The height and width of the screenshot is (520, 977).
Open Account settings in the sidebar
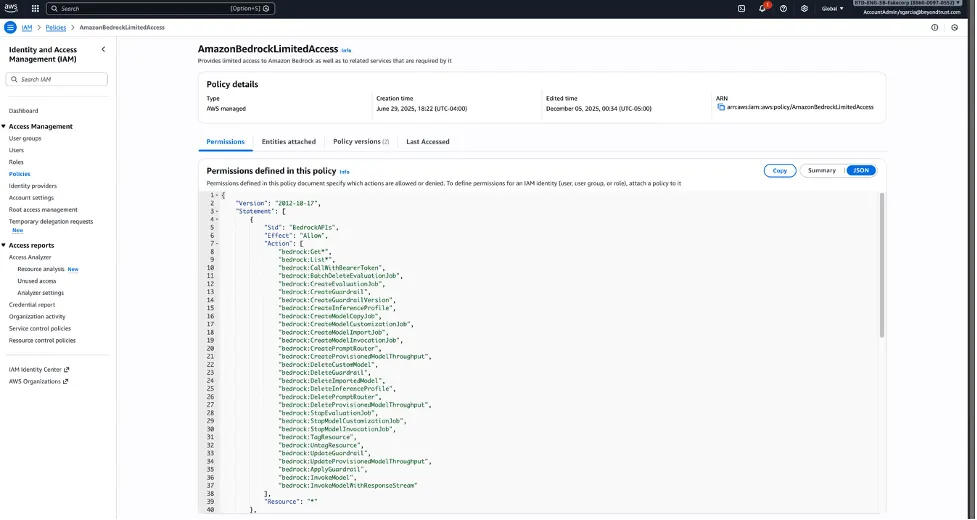[x=31, y=197]
